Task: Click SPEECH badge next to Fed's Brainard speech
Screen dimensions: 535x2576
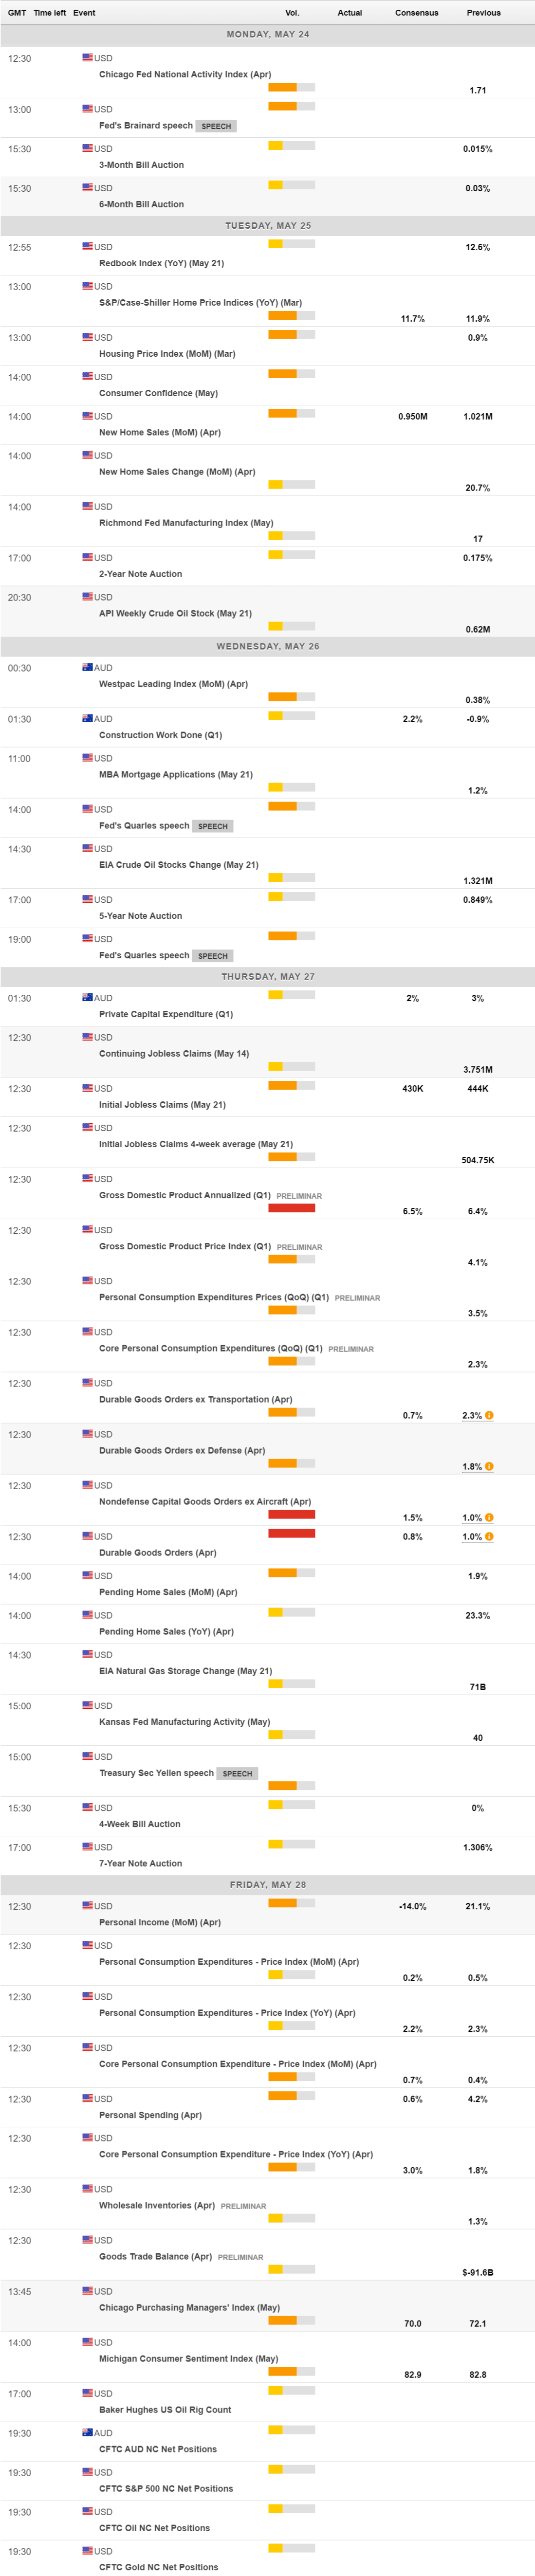Action: click(216, 126)
